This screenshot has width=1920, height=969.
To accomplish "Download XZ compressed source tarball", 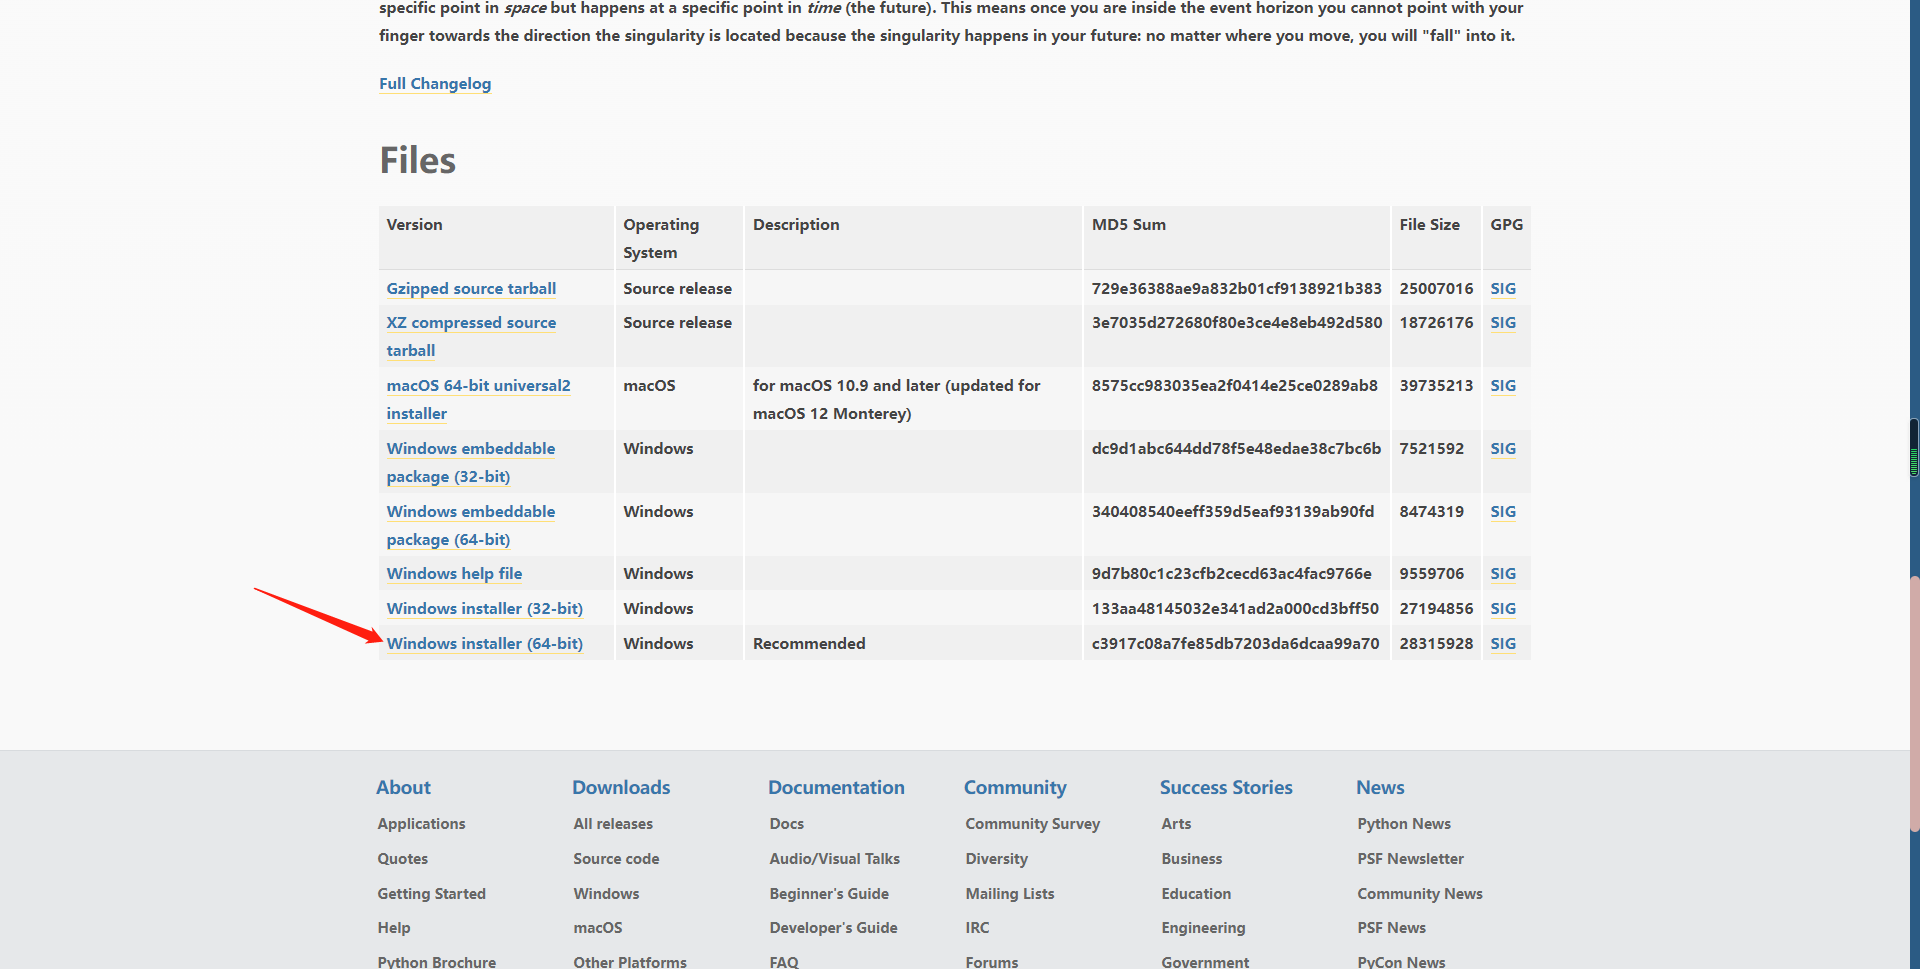I will point(471,337).
